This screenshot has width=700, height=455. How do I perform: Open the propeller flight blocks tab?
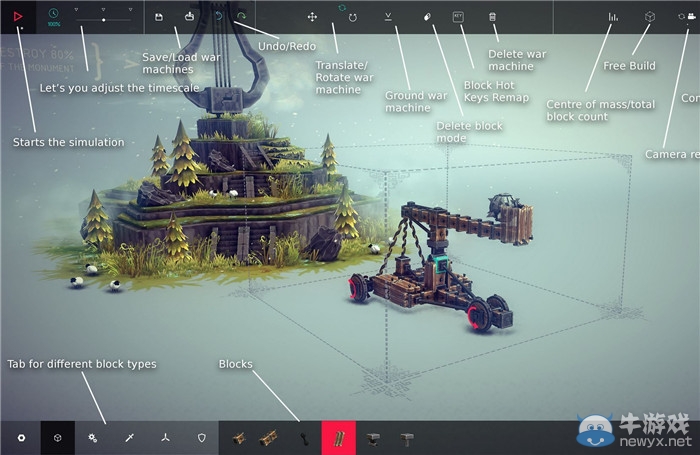point(166,438)
